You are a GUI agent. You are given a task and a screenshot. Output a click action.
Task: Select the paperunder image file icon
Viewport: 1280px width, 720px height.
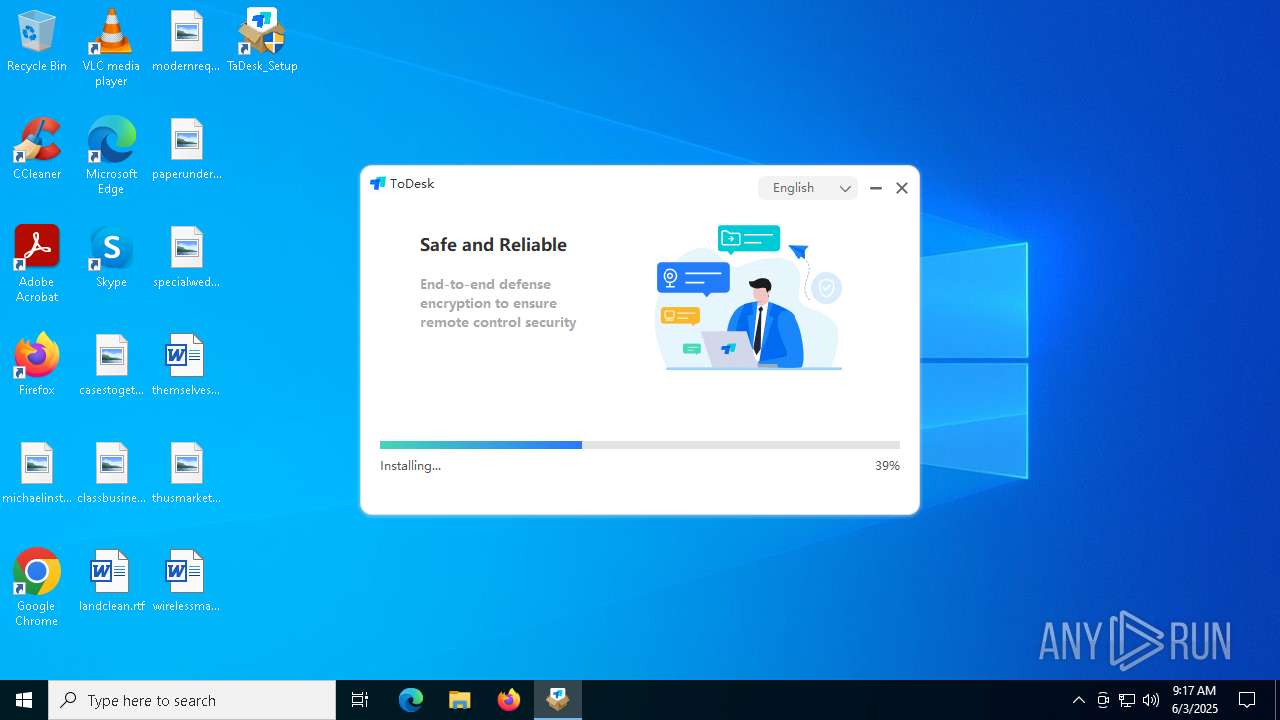186,150
